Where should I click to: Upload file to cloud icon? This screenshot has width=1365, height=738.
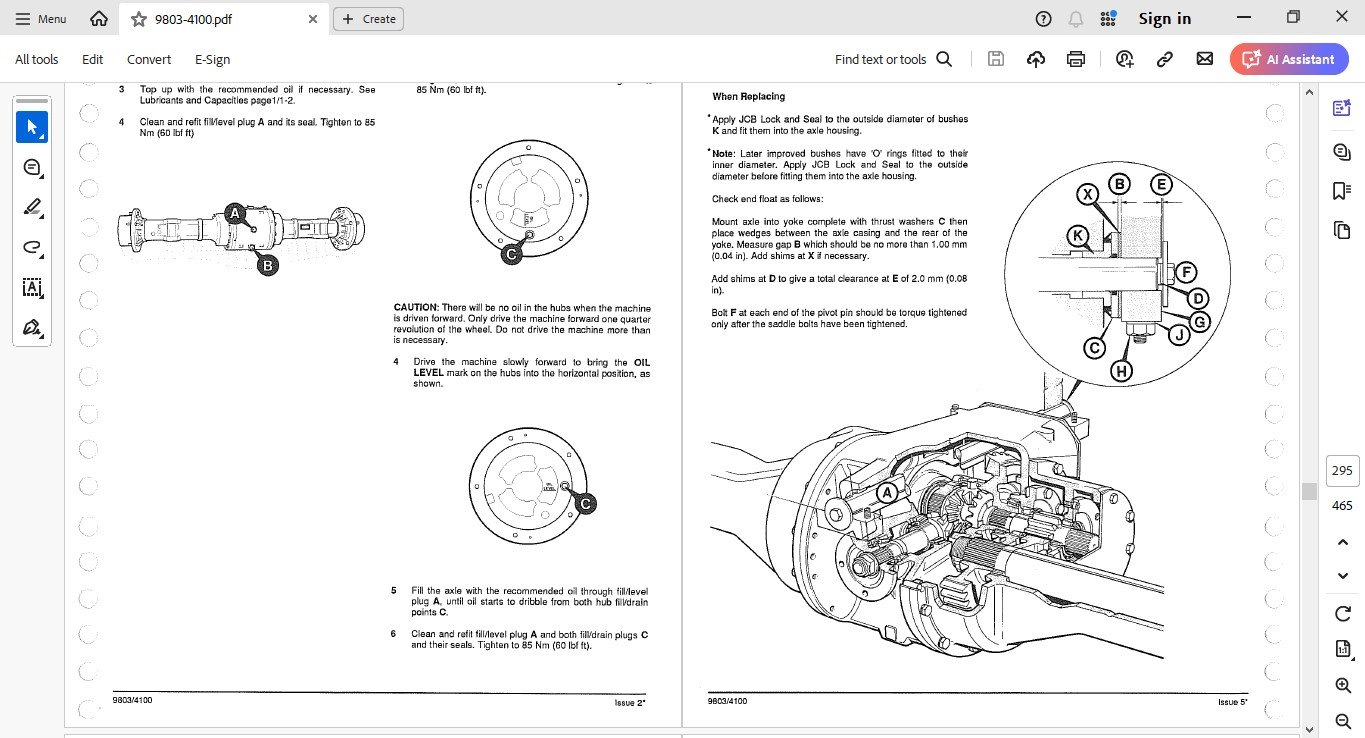1036,59
